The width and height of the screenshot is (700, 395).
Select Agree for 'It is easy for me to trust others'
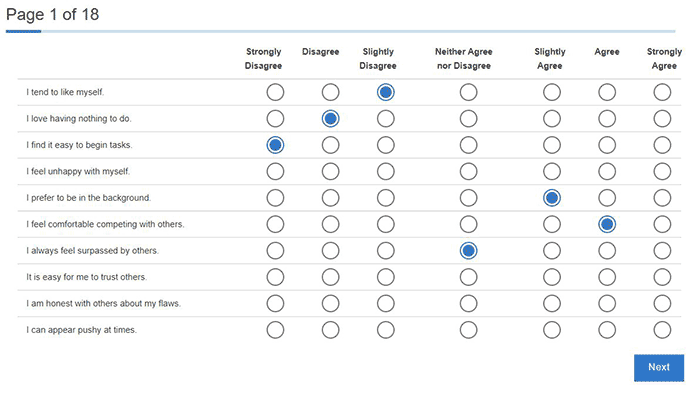tap(607, 277)
